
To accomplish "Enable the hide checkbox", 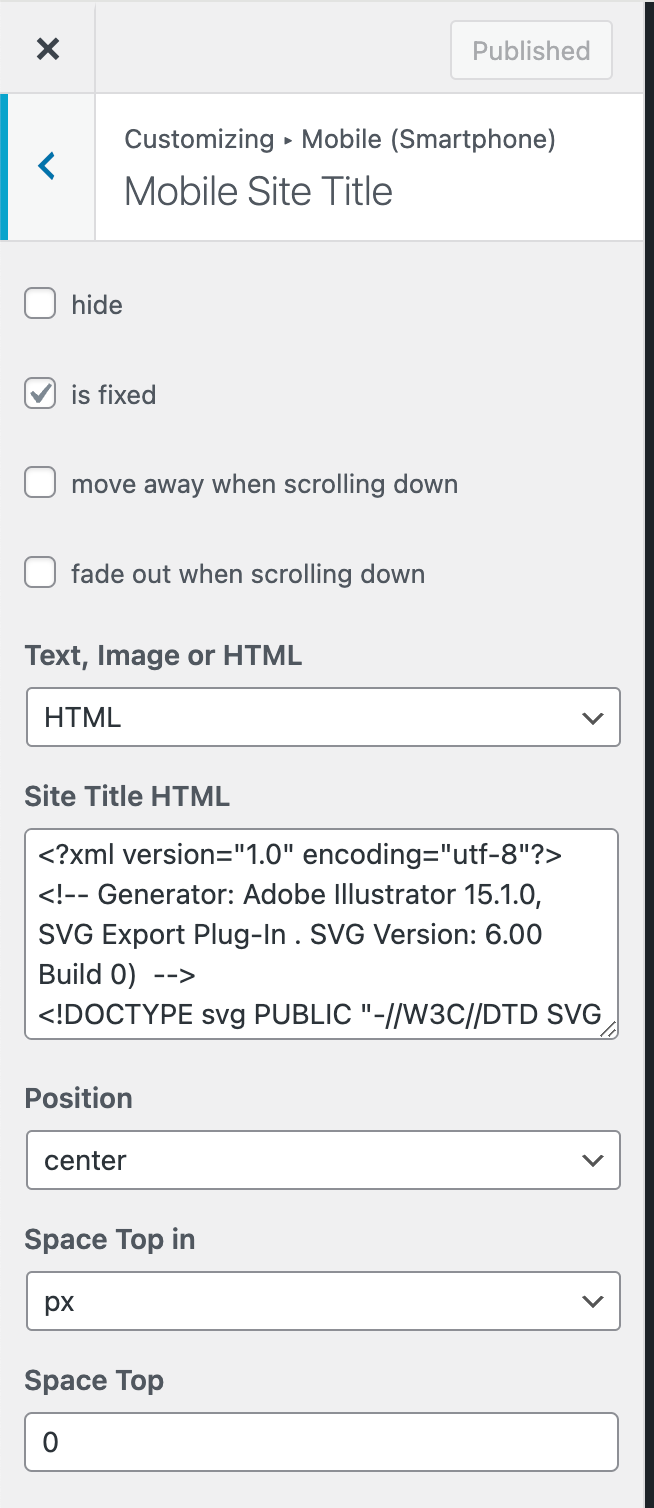I will click(40, 304).
